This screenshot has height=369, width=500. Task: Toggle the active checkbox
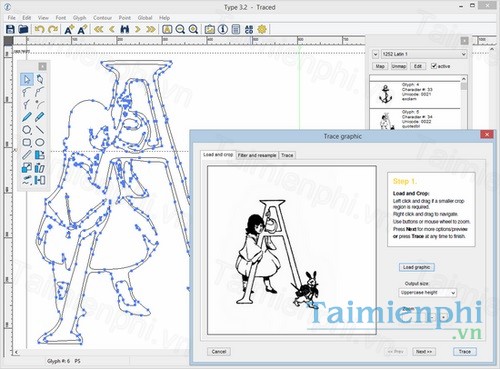(434, 66)
